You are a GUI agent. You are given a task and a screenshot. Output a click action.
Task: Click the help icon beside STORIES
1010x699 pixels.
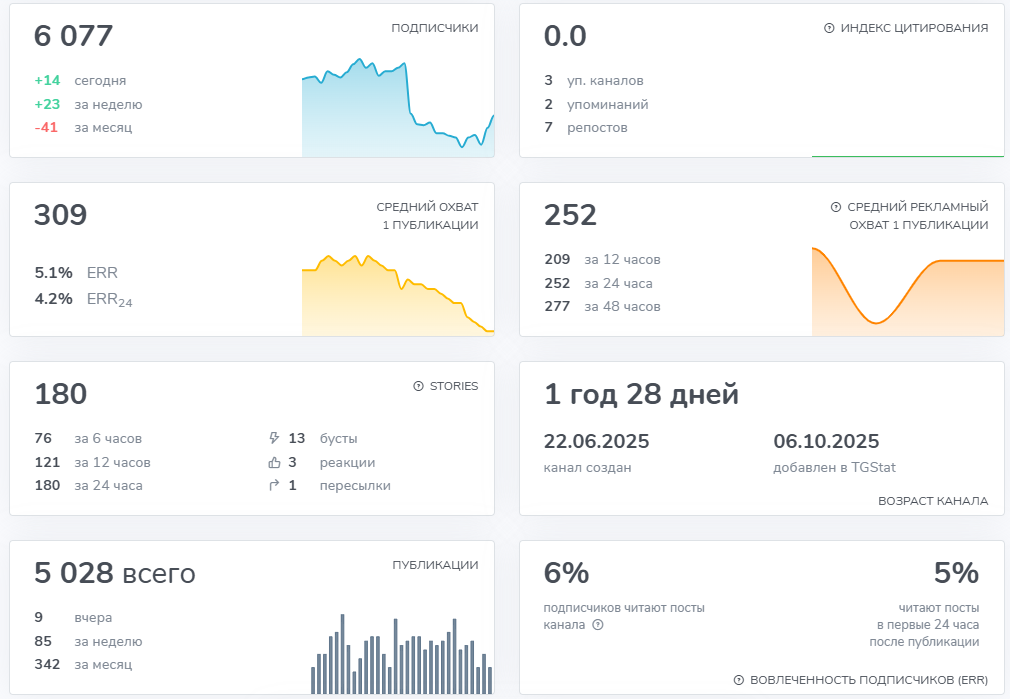tap(419, 387)
